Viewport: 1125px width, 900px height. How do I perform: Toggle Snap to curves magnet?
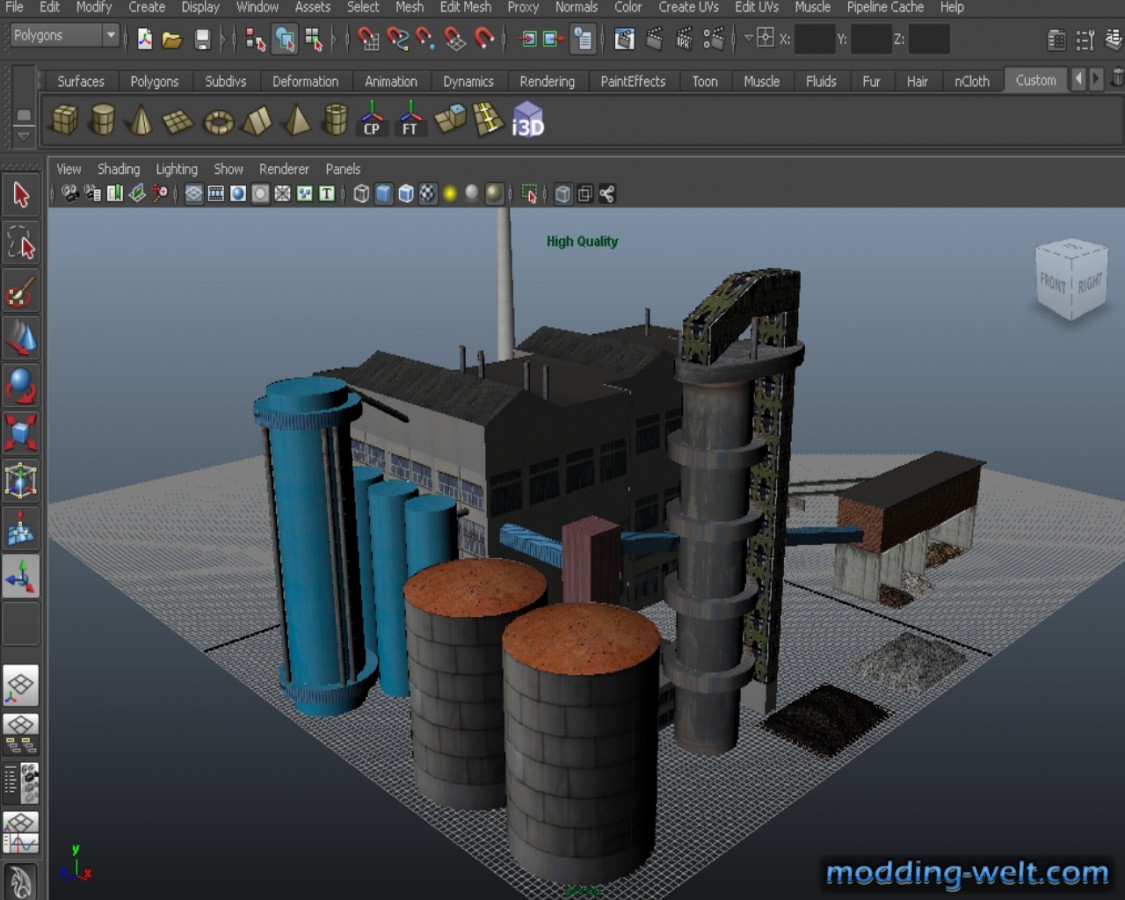pos(397,39)
